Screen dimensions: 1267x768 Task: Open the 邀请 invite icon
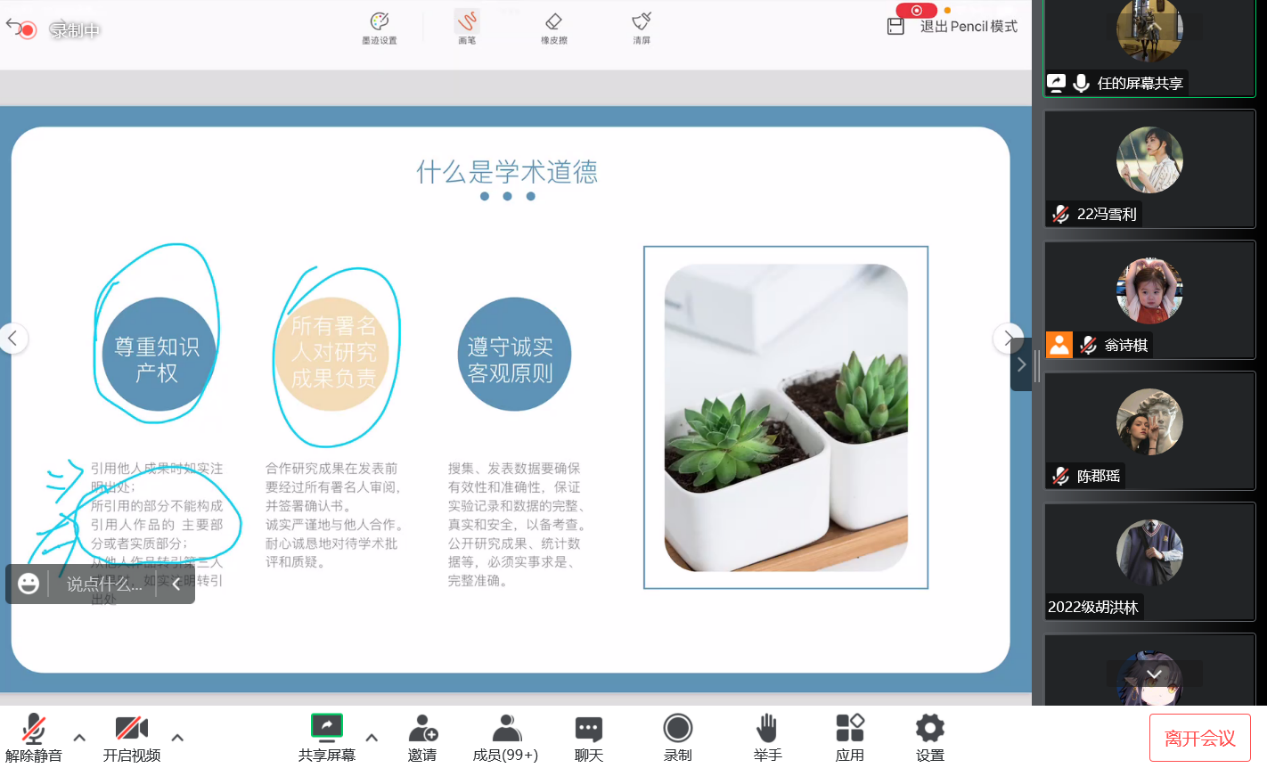pos(422,738)
